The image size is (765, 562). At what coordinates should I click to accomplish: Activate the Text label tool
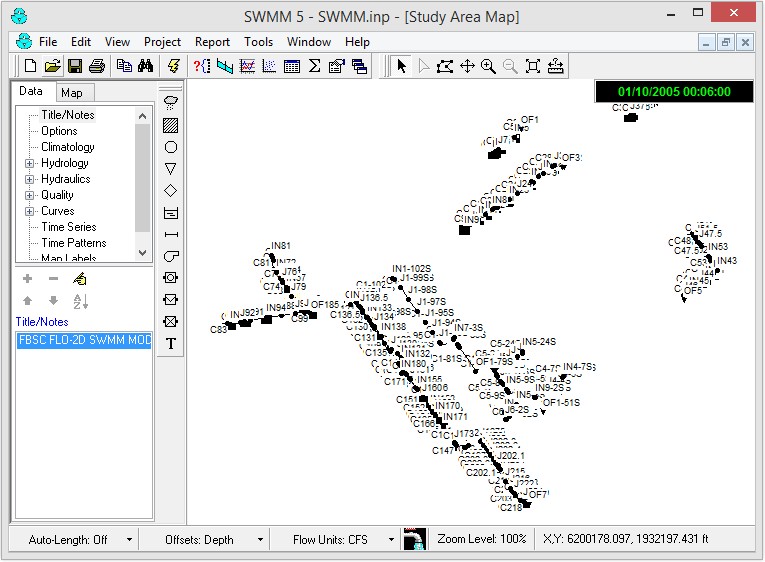171,343
